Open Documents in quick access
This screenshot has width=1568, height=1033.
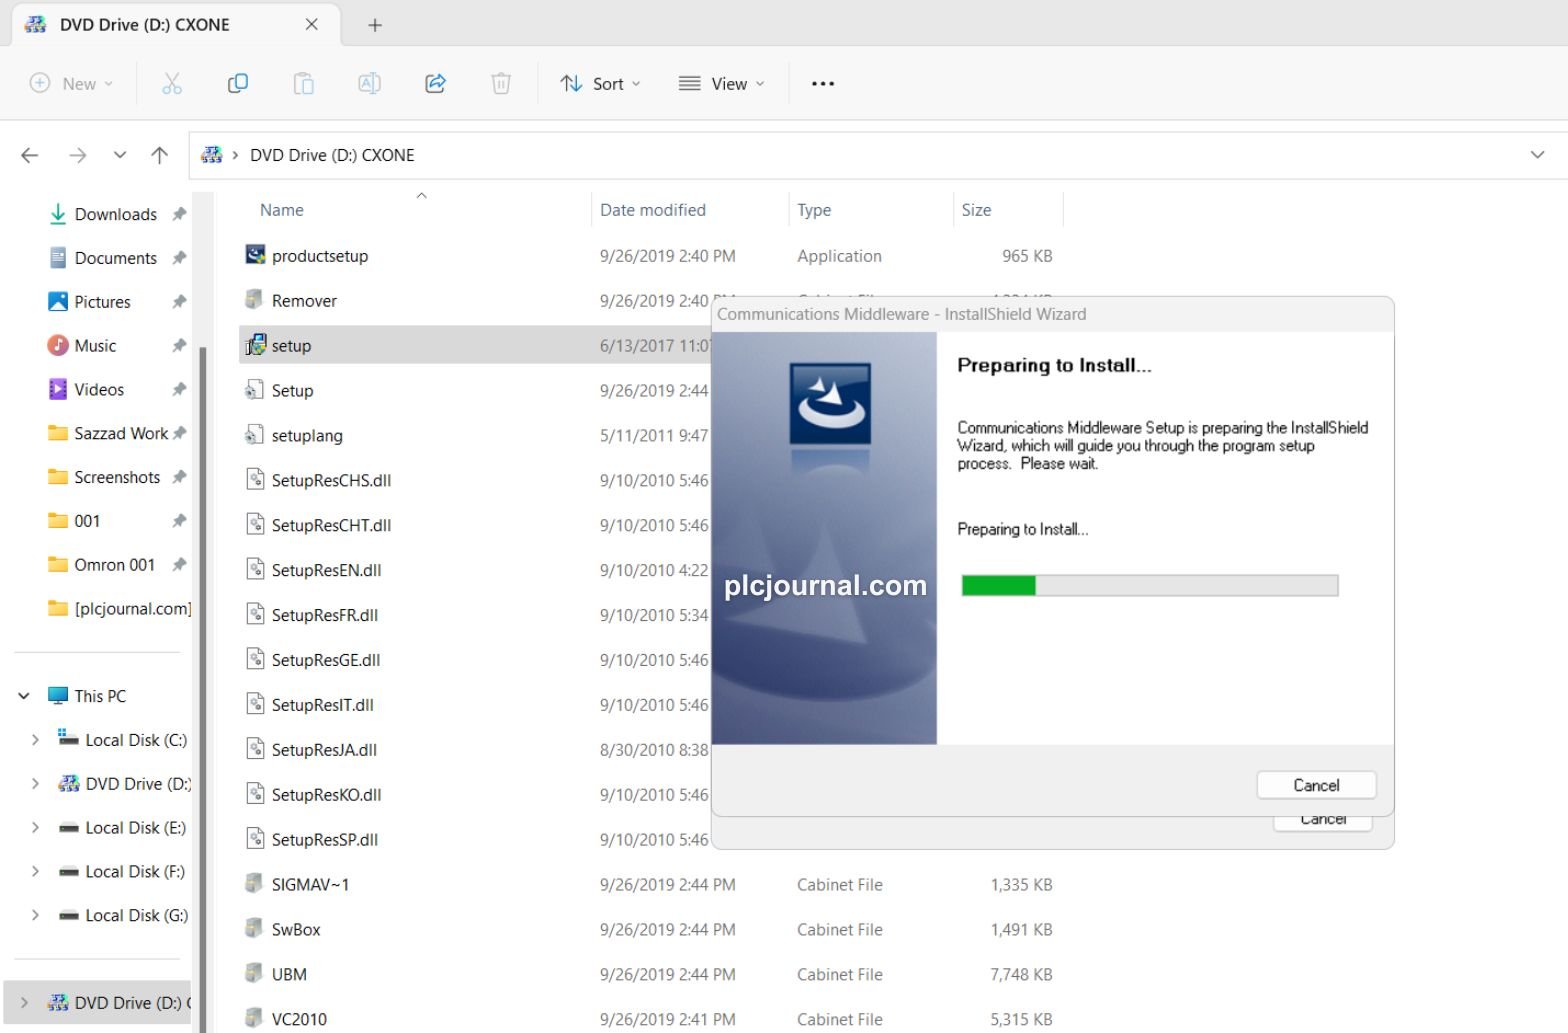115,258
